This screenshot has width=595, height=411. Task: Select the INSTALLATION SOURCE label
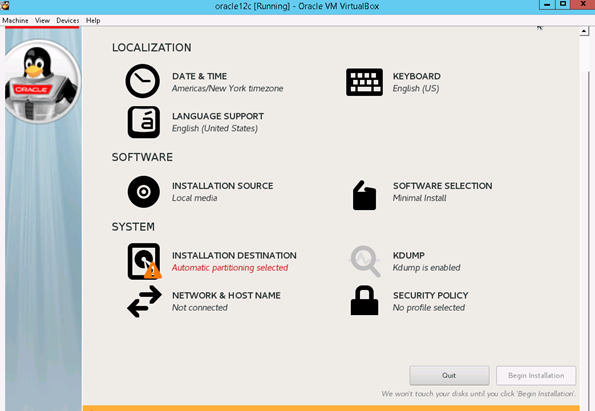point(222,186)
